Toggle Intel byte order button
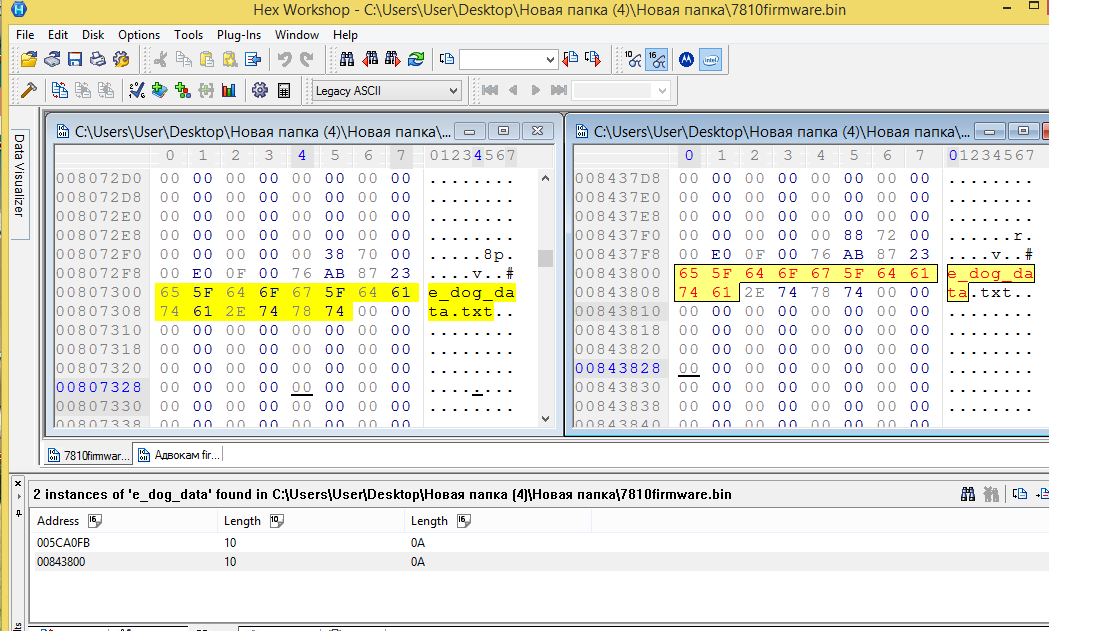Image resolution: width=1094 pixels, height=631 pixels. click(x=710, y=60)
